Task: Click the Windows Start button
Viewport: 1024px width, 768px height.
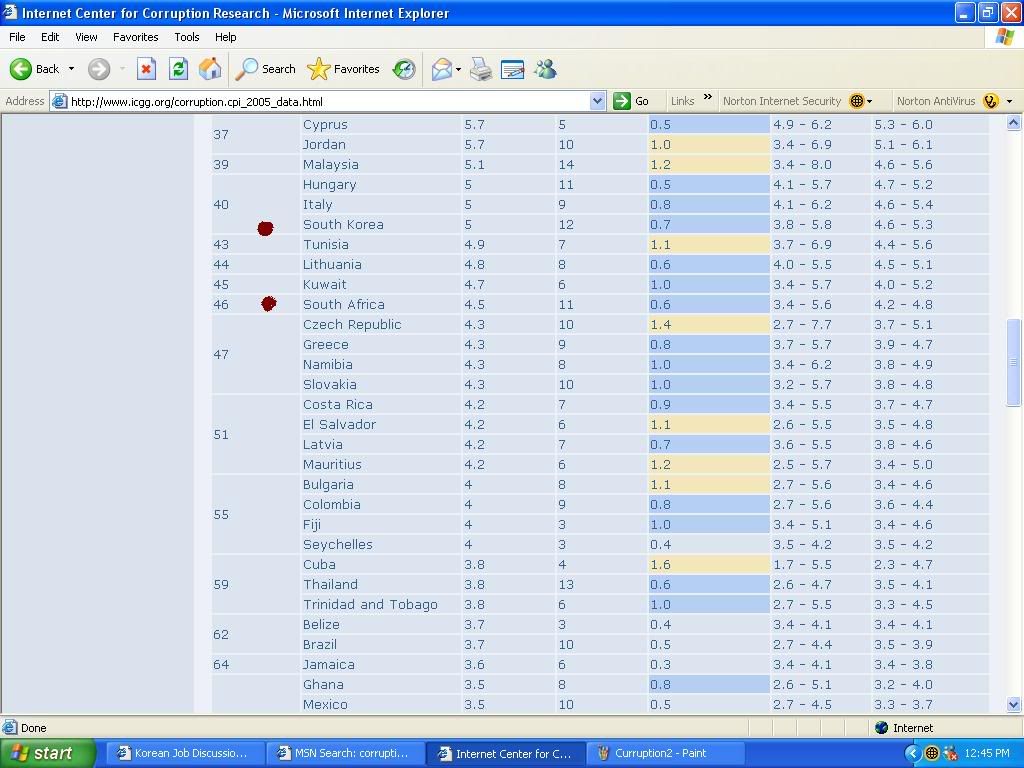Action: pyautogui.click(x=47, y=753)
